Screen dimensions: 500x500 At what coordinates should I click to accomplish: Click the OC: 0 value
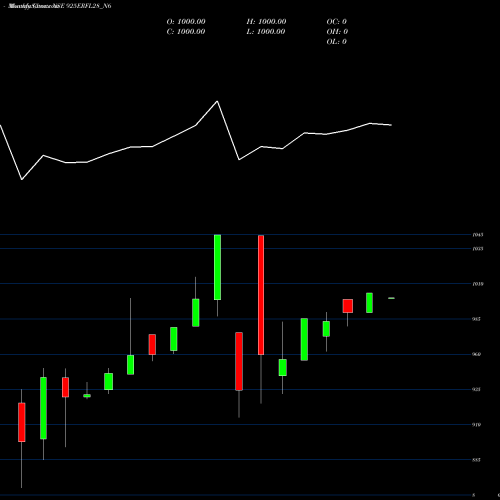pyautogui.click(x=337, y=22)
